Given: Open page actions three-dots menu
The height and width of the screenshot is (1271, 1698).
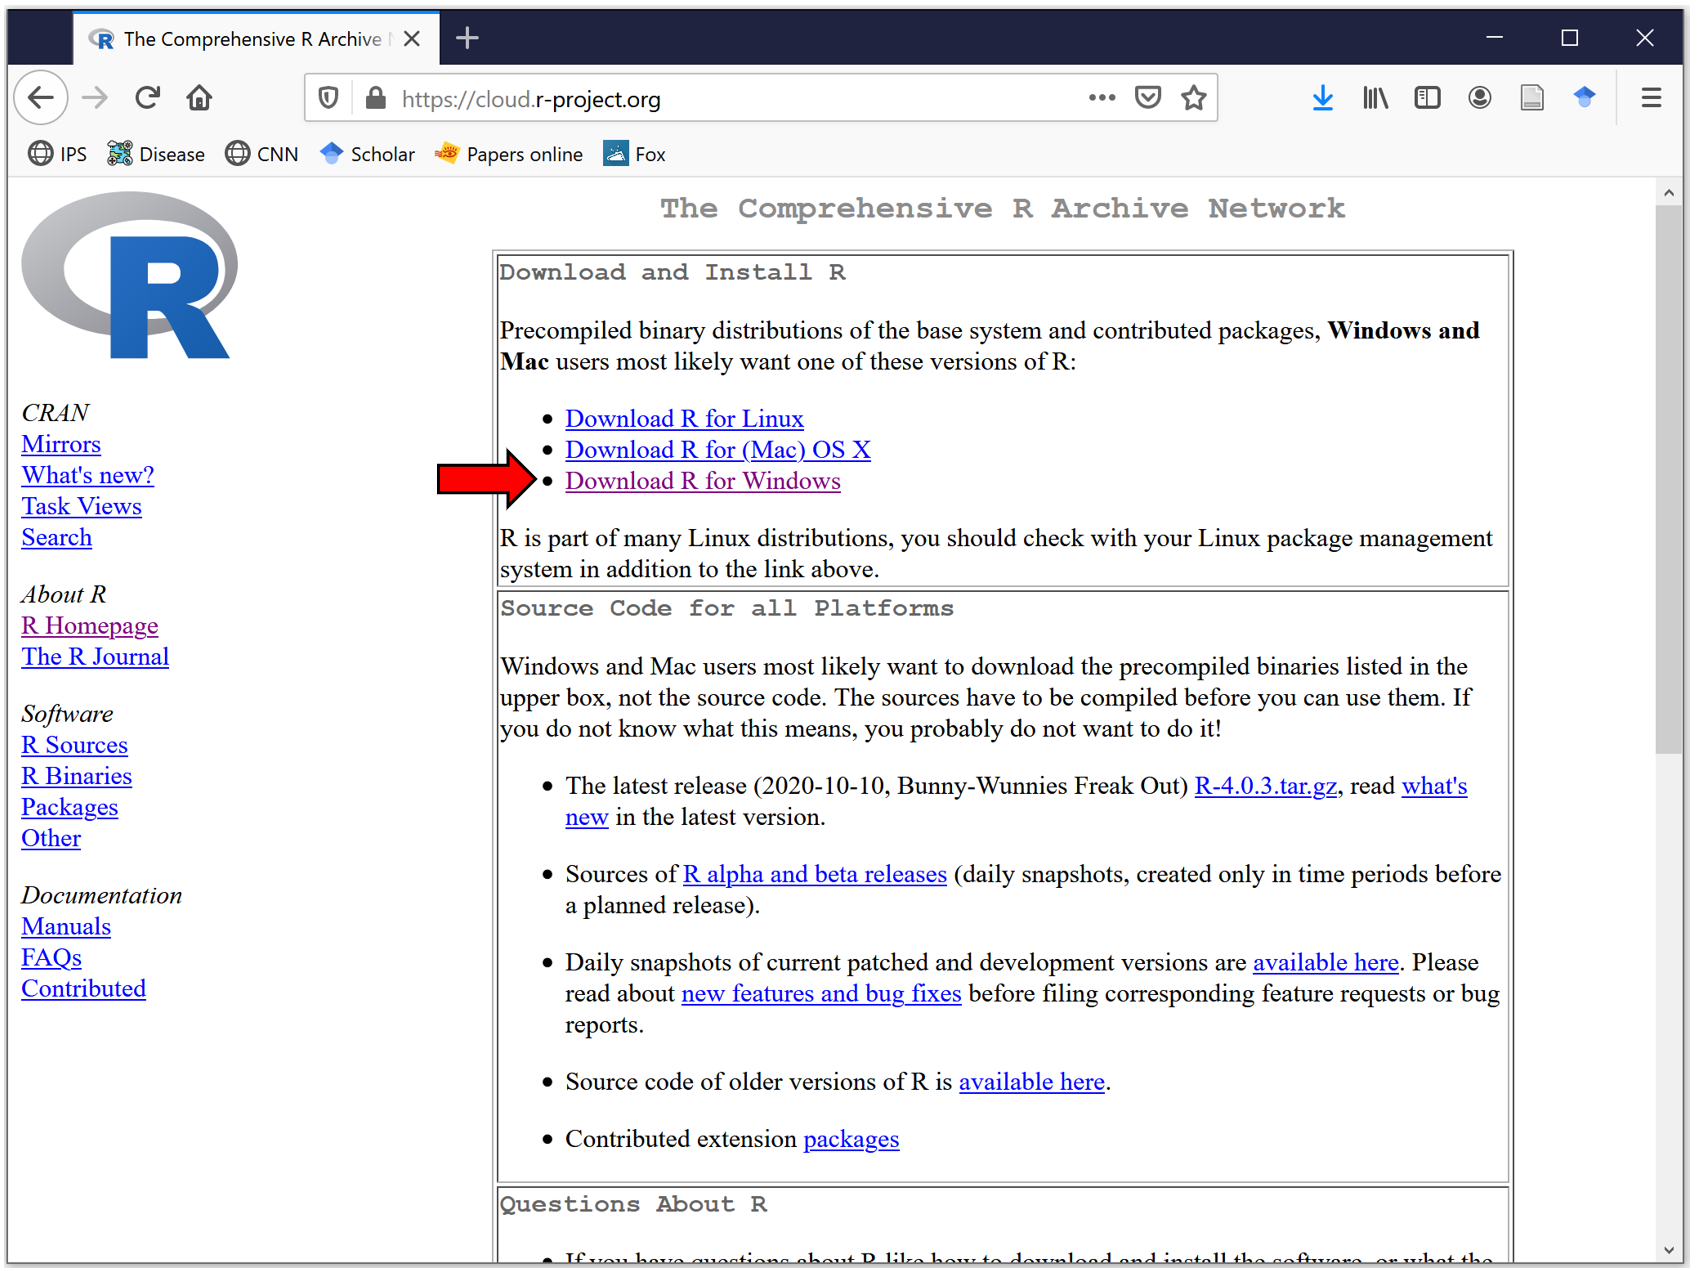Looking at the screenshot, I should click(1102, 98).
